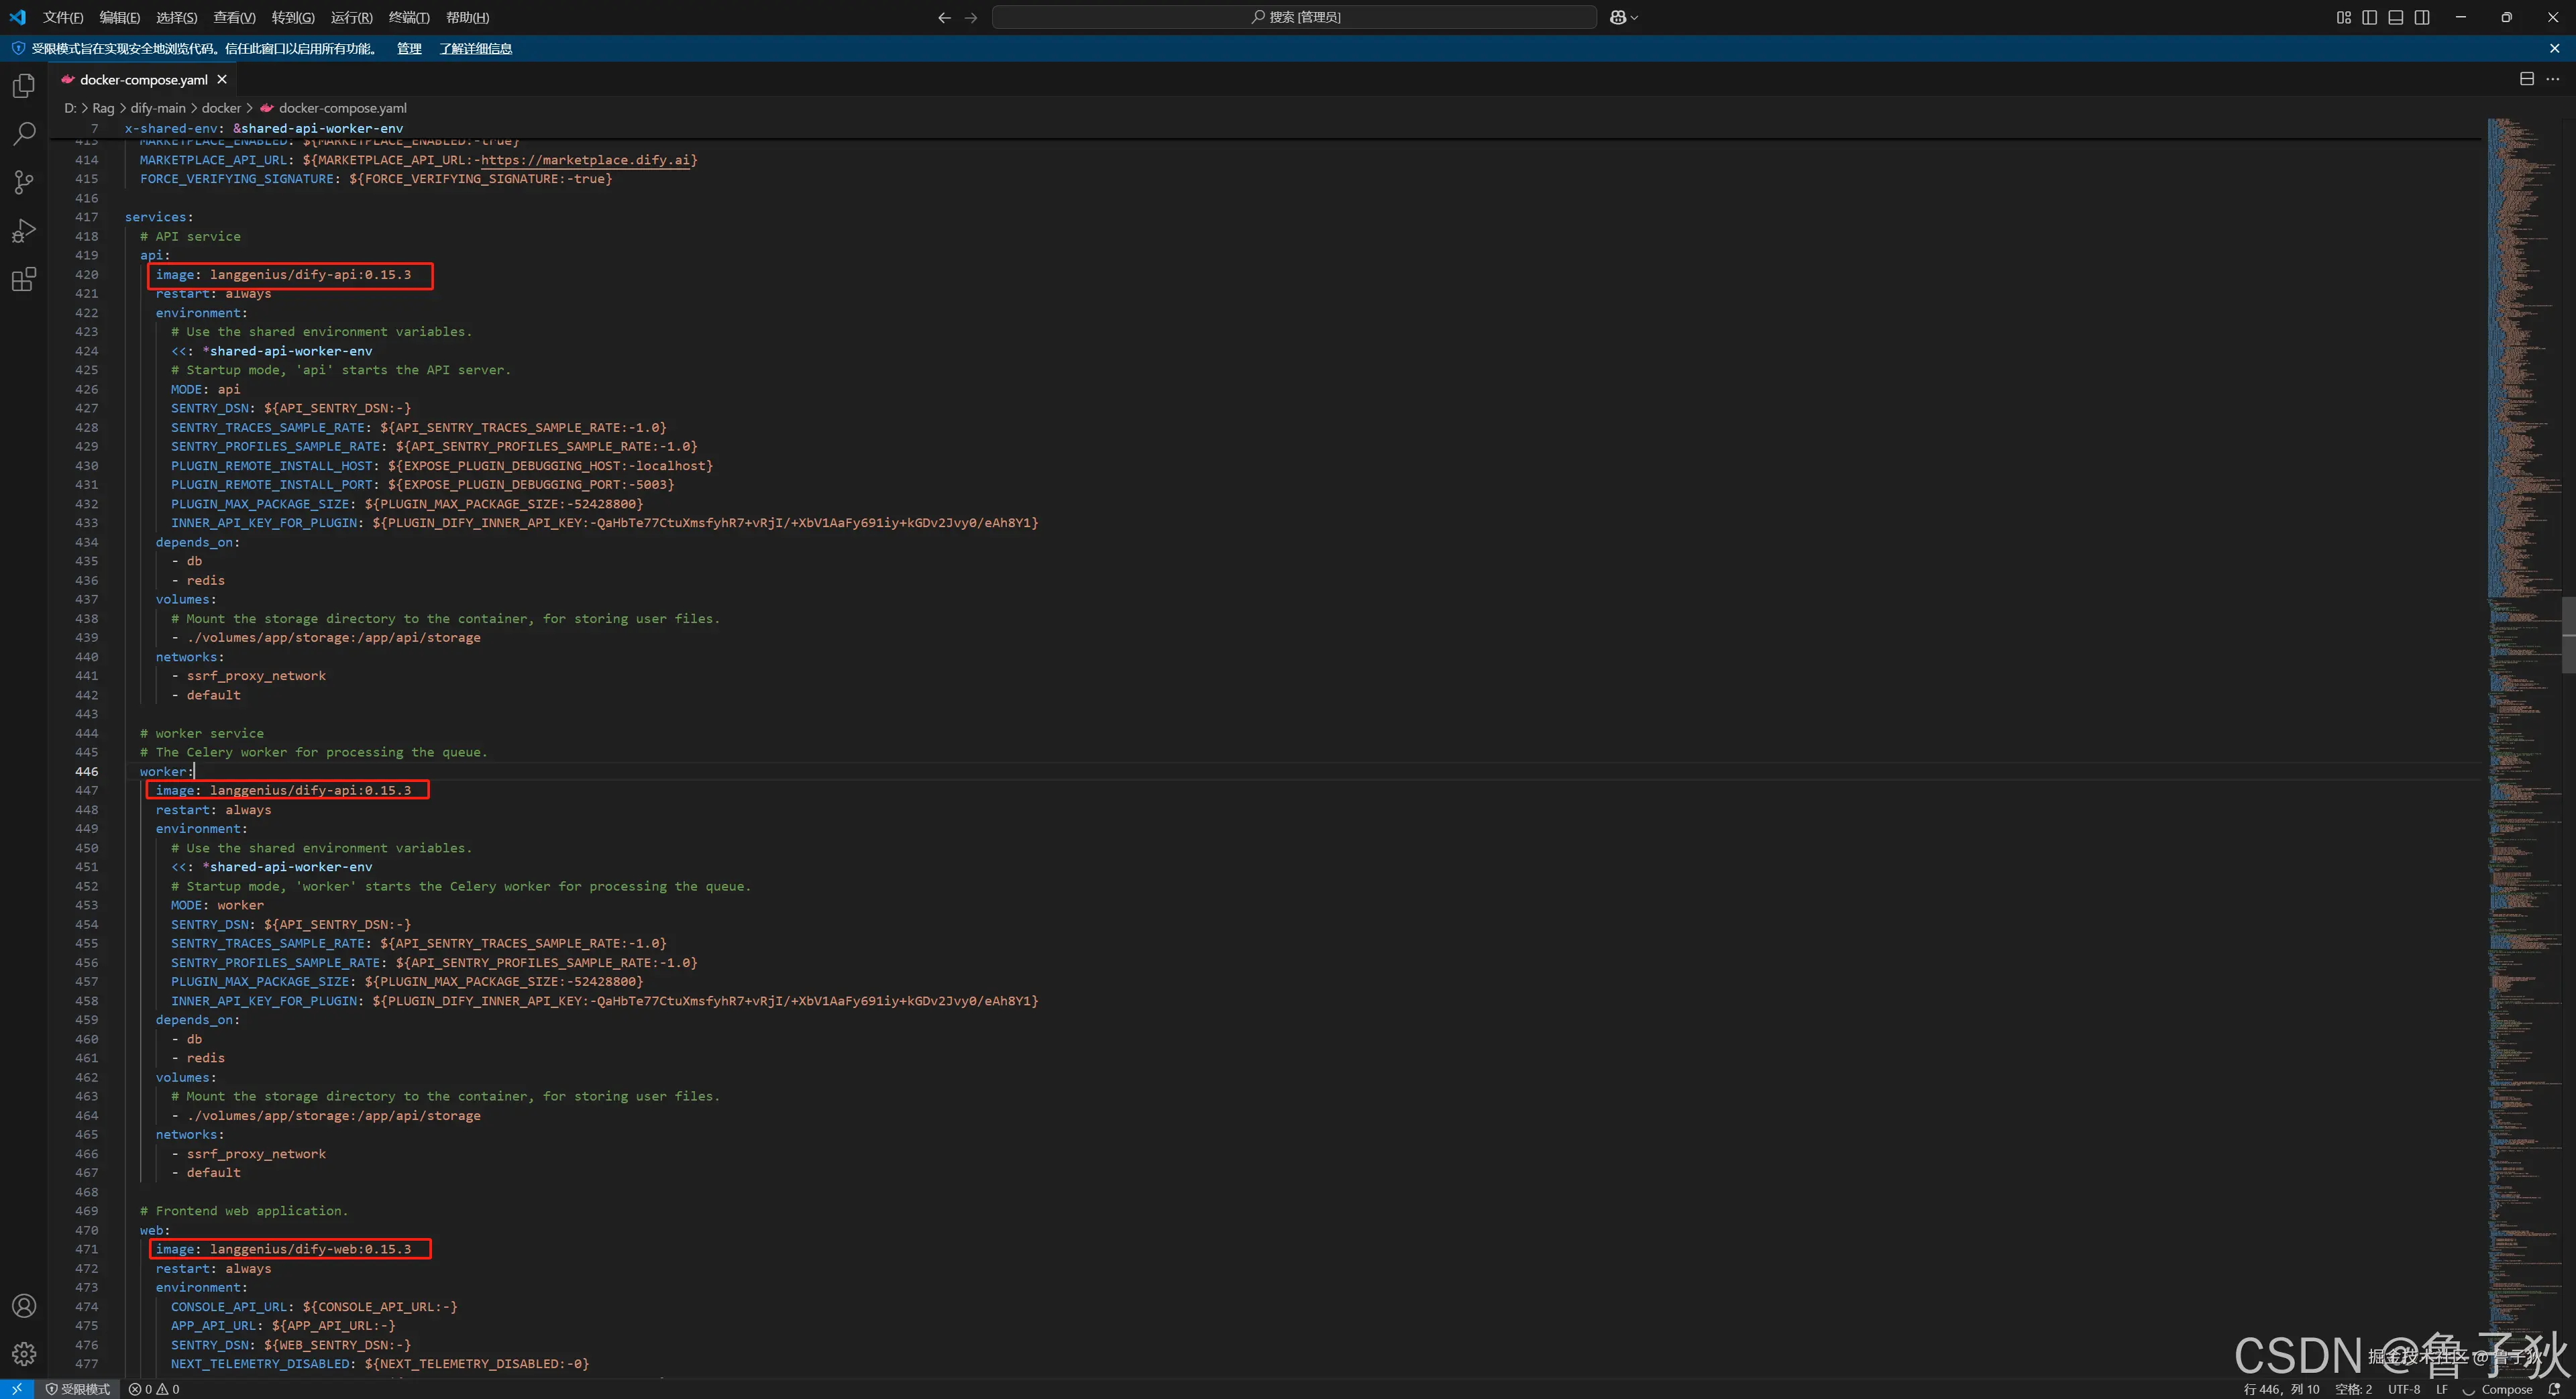Open the Extensions view
This screenshot has height=1399, width=2576.
pyautogui.click(x=24, y=279)
